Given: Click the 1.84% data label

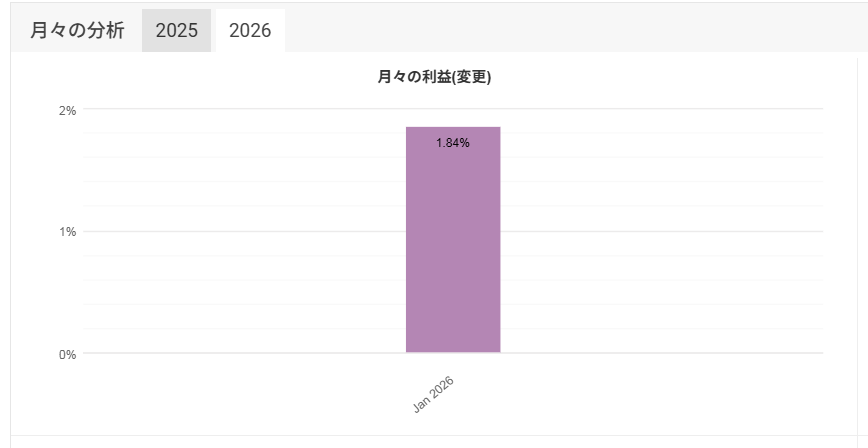Looking at the screenshot, I should [x=452, y=143].
